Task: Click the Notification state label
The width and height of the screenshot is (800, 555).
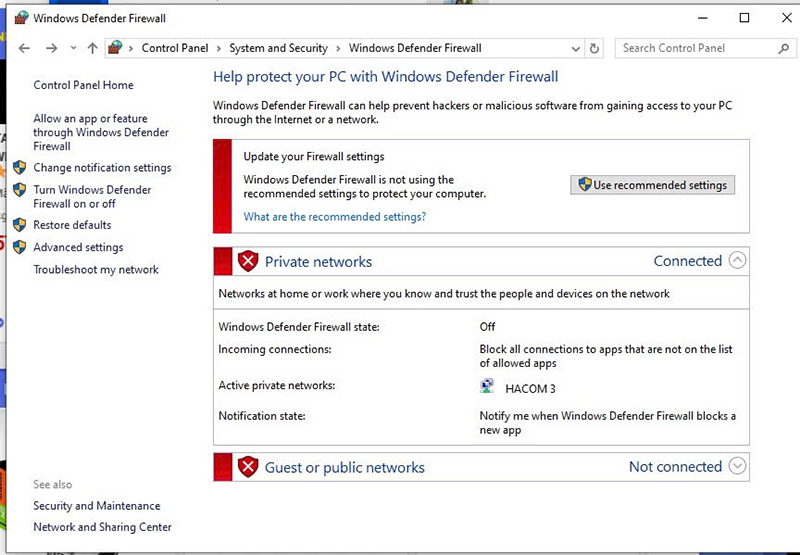Action: 262,416
